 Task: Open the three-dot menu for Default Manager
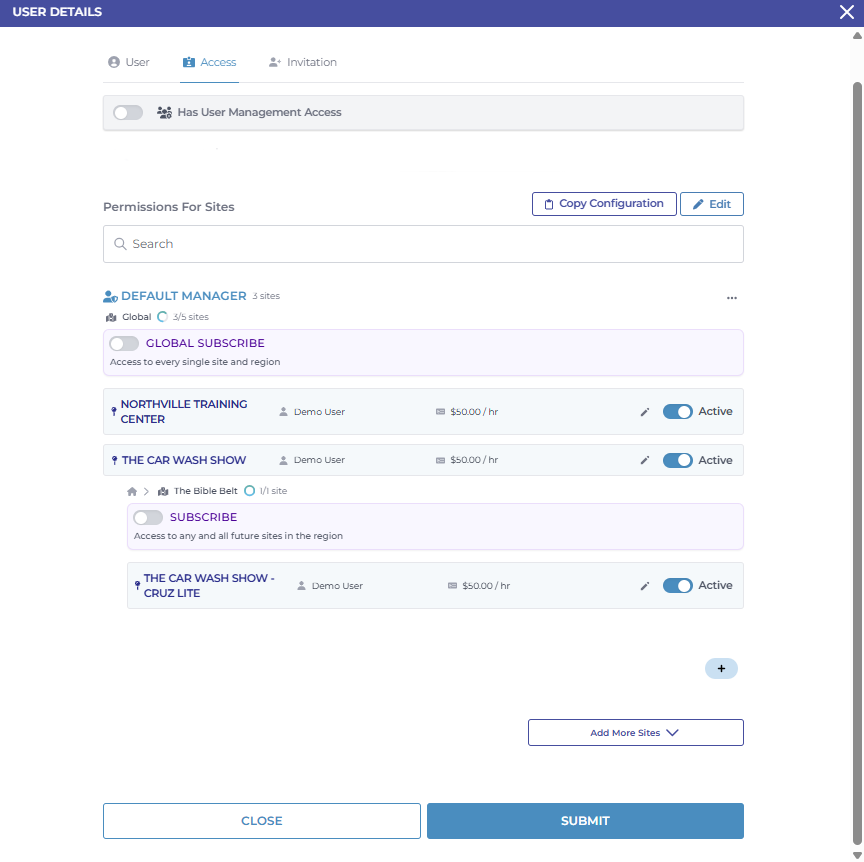click(732, 298)
